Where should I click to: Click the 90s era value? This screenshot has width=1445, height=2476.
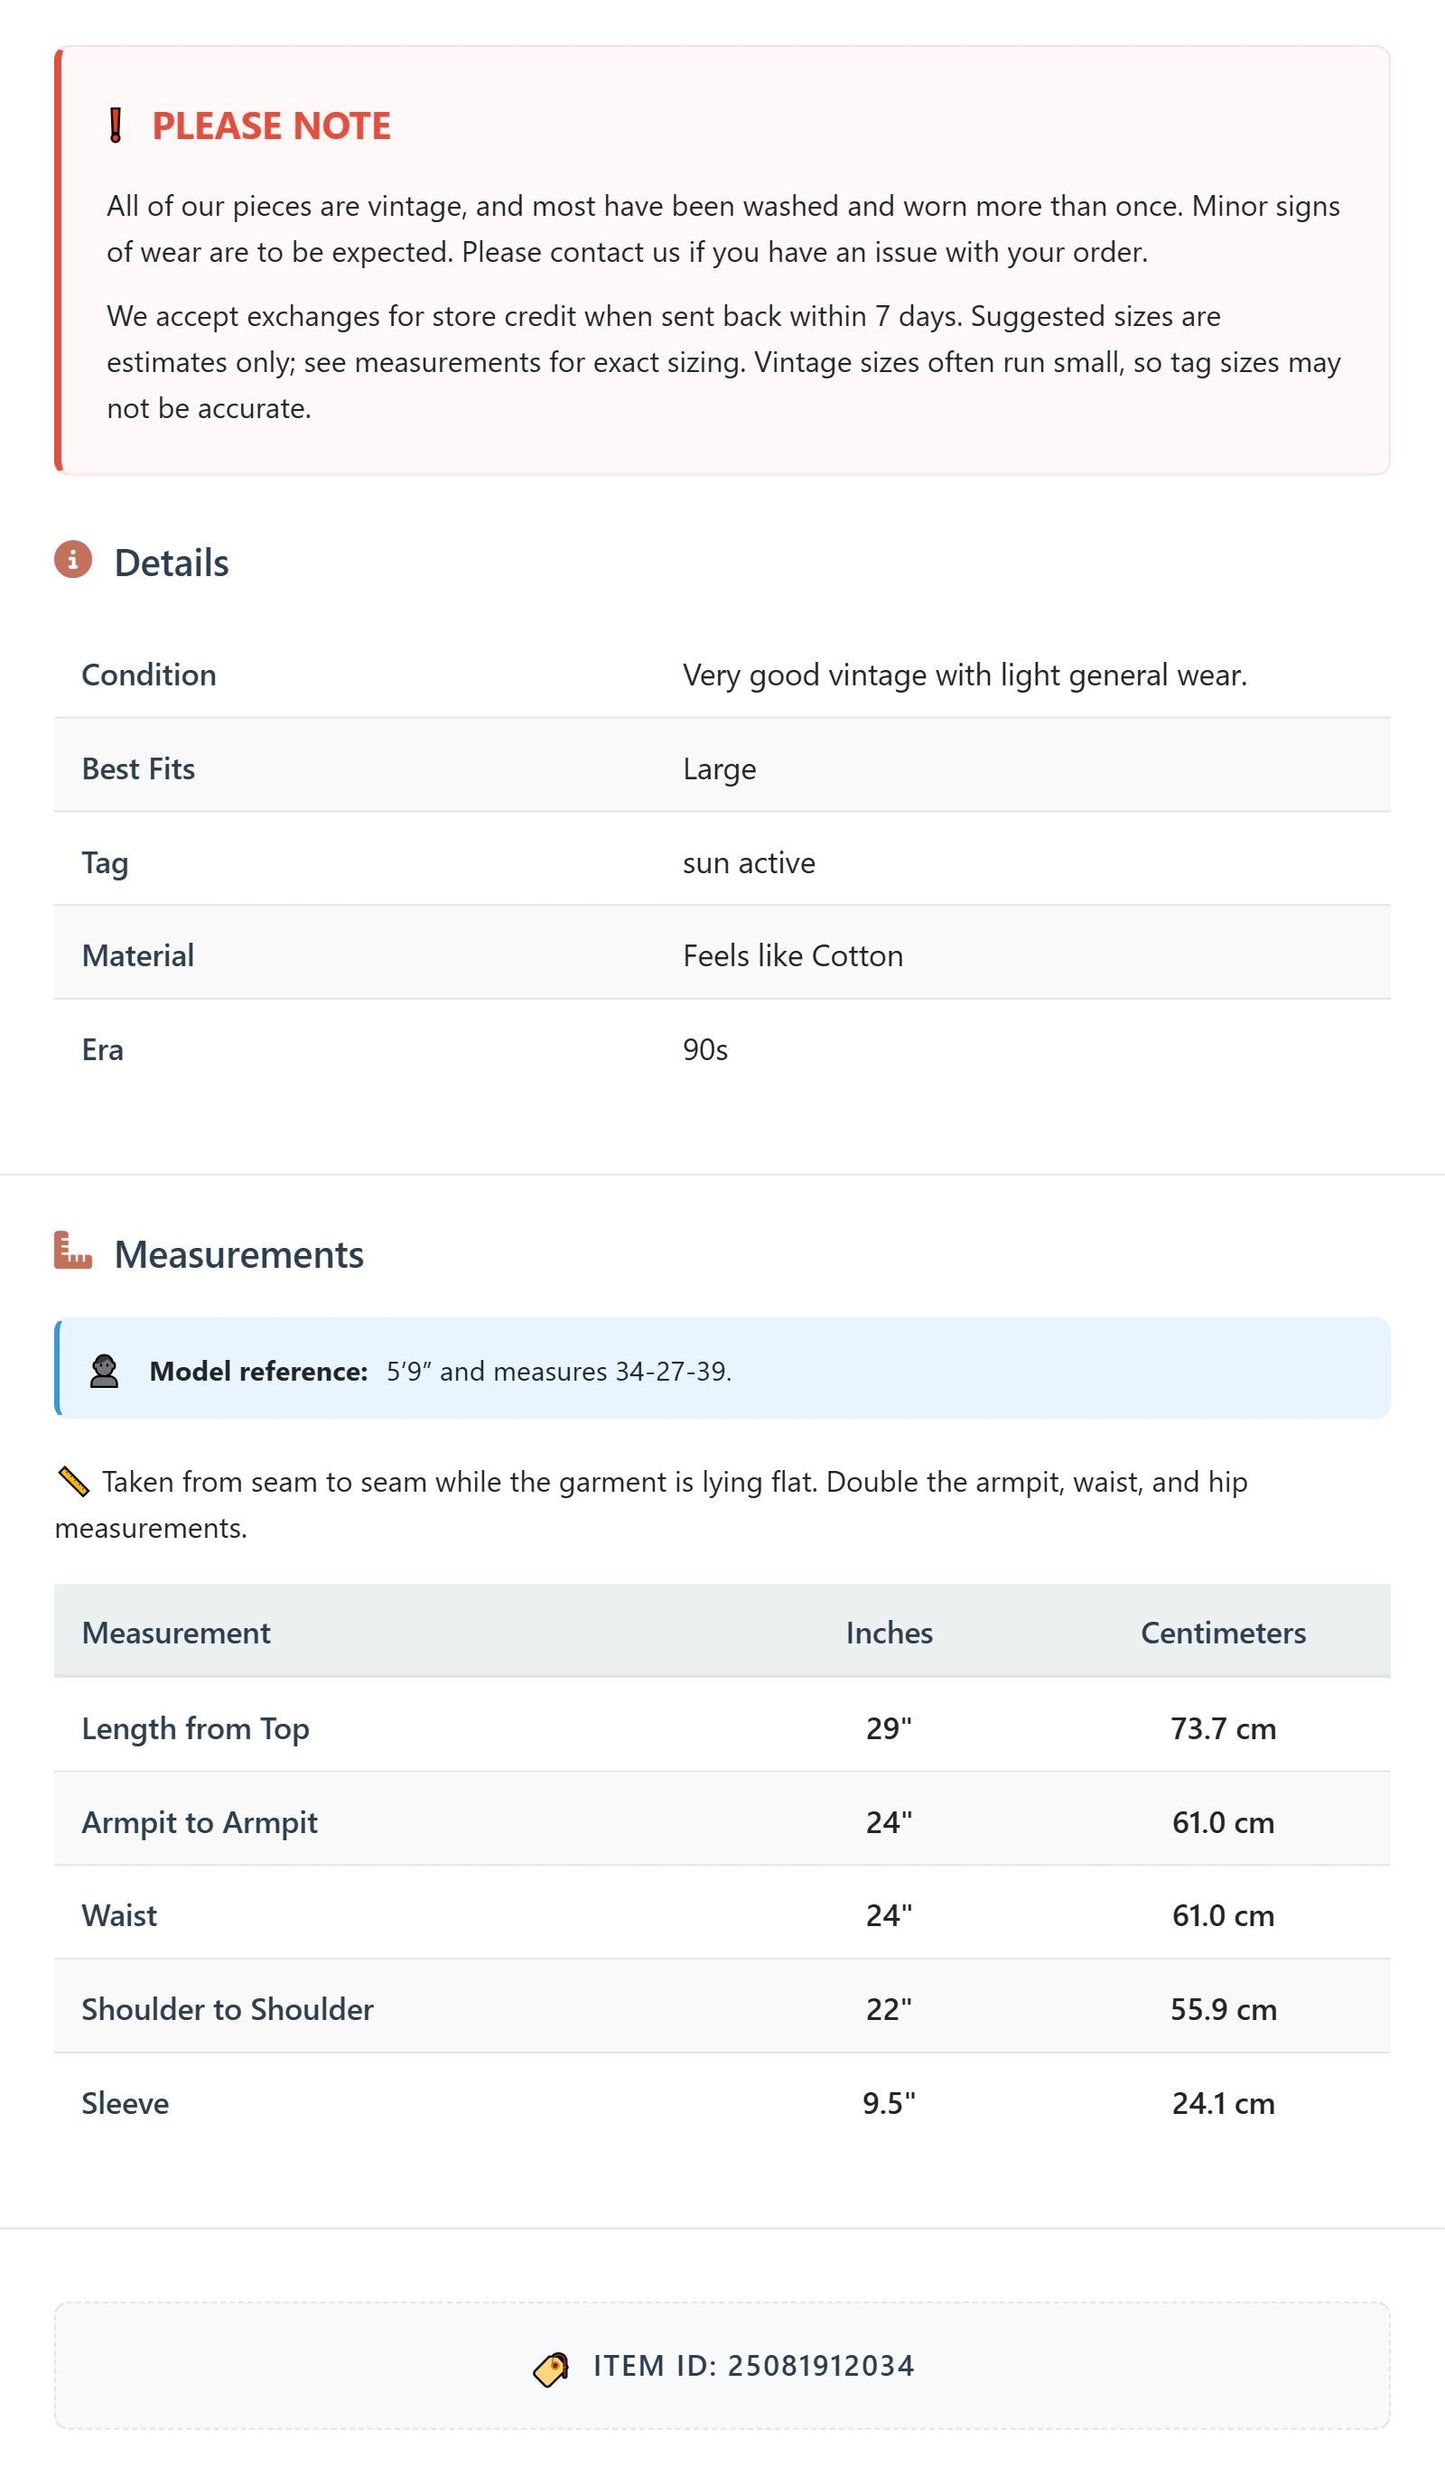coord(705,1050)
